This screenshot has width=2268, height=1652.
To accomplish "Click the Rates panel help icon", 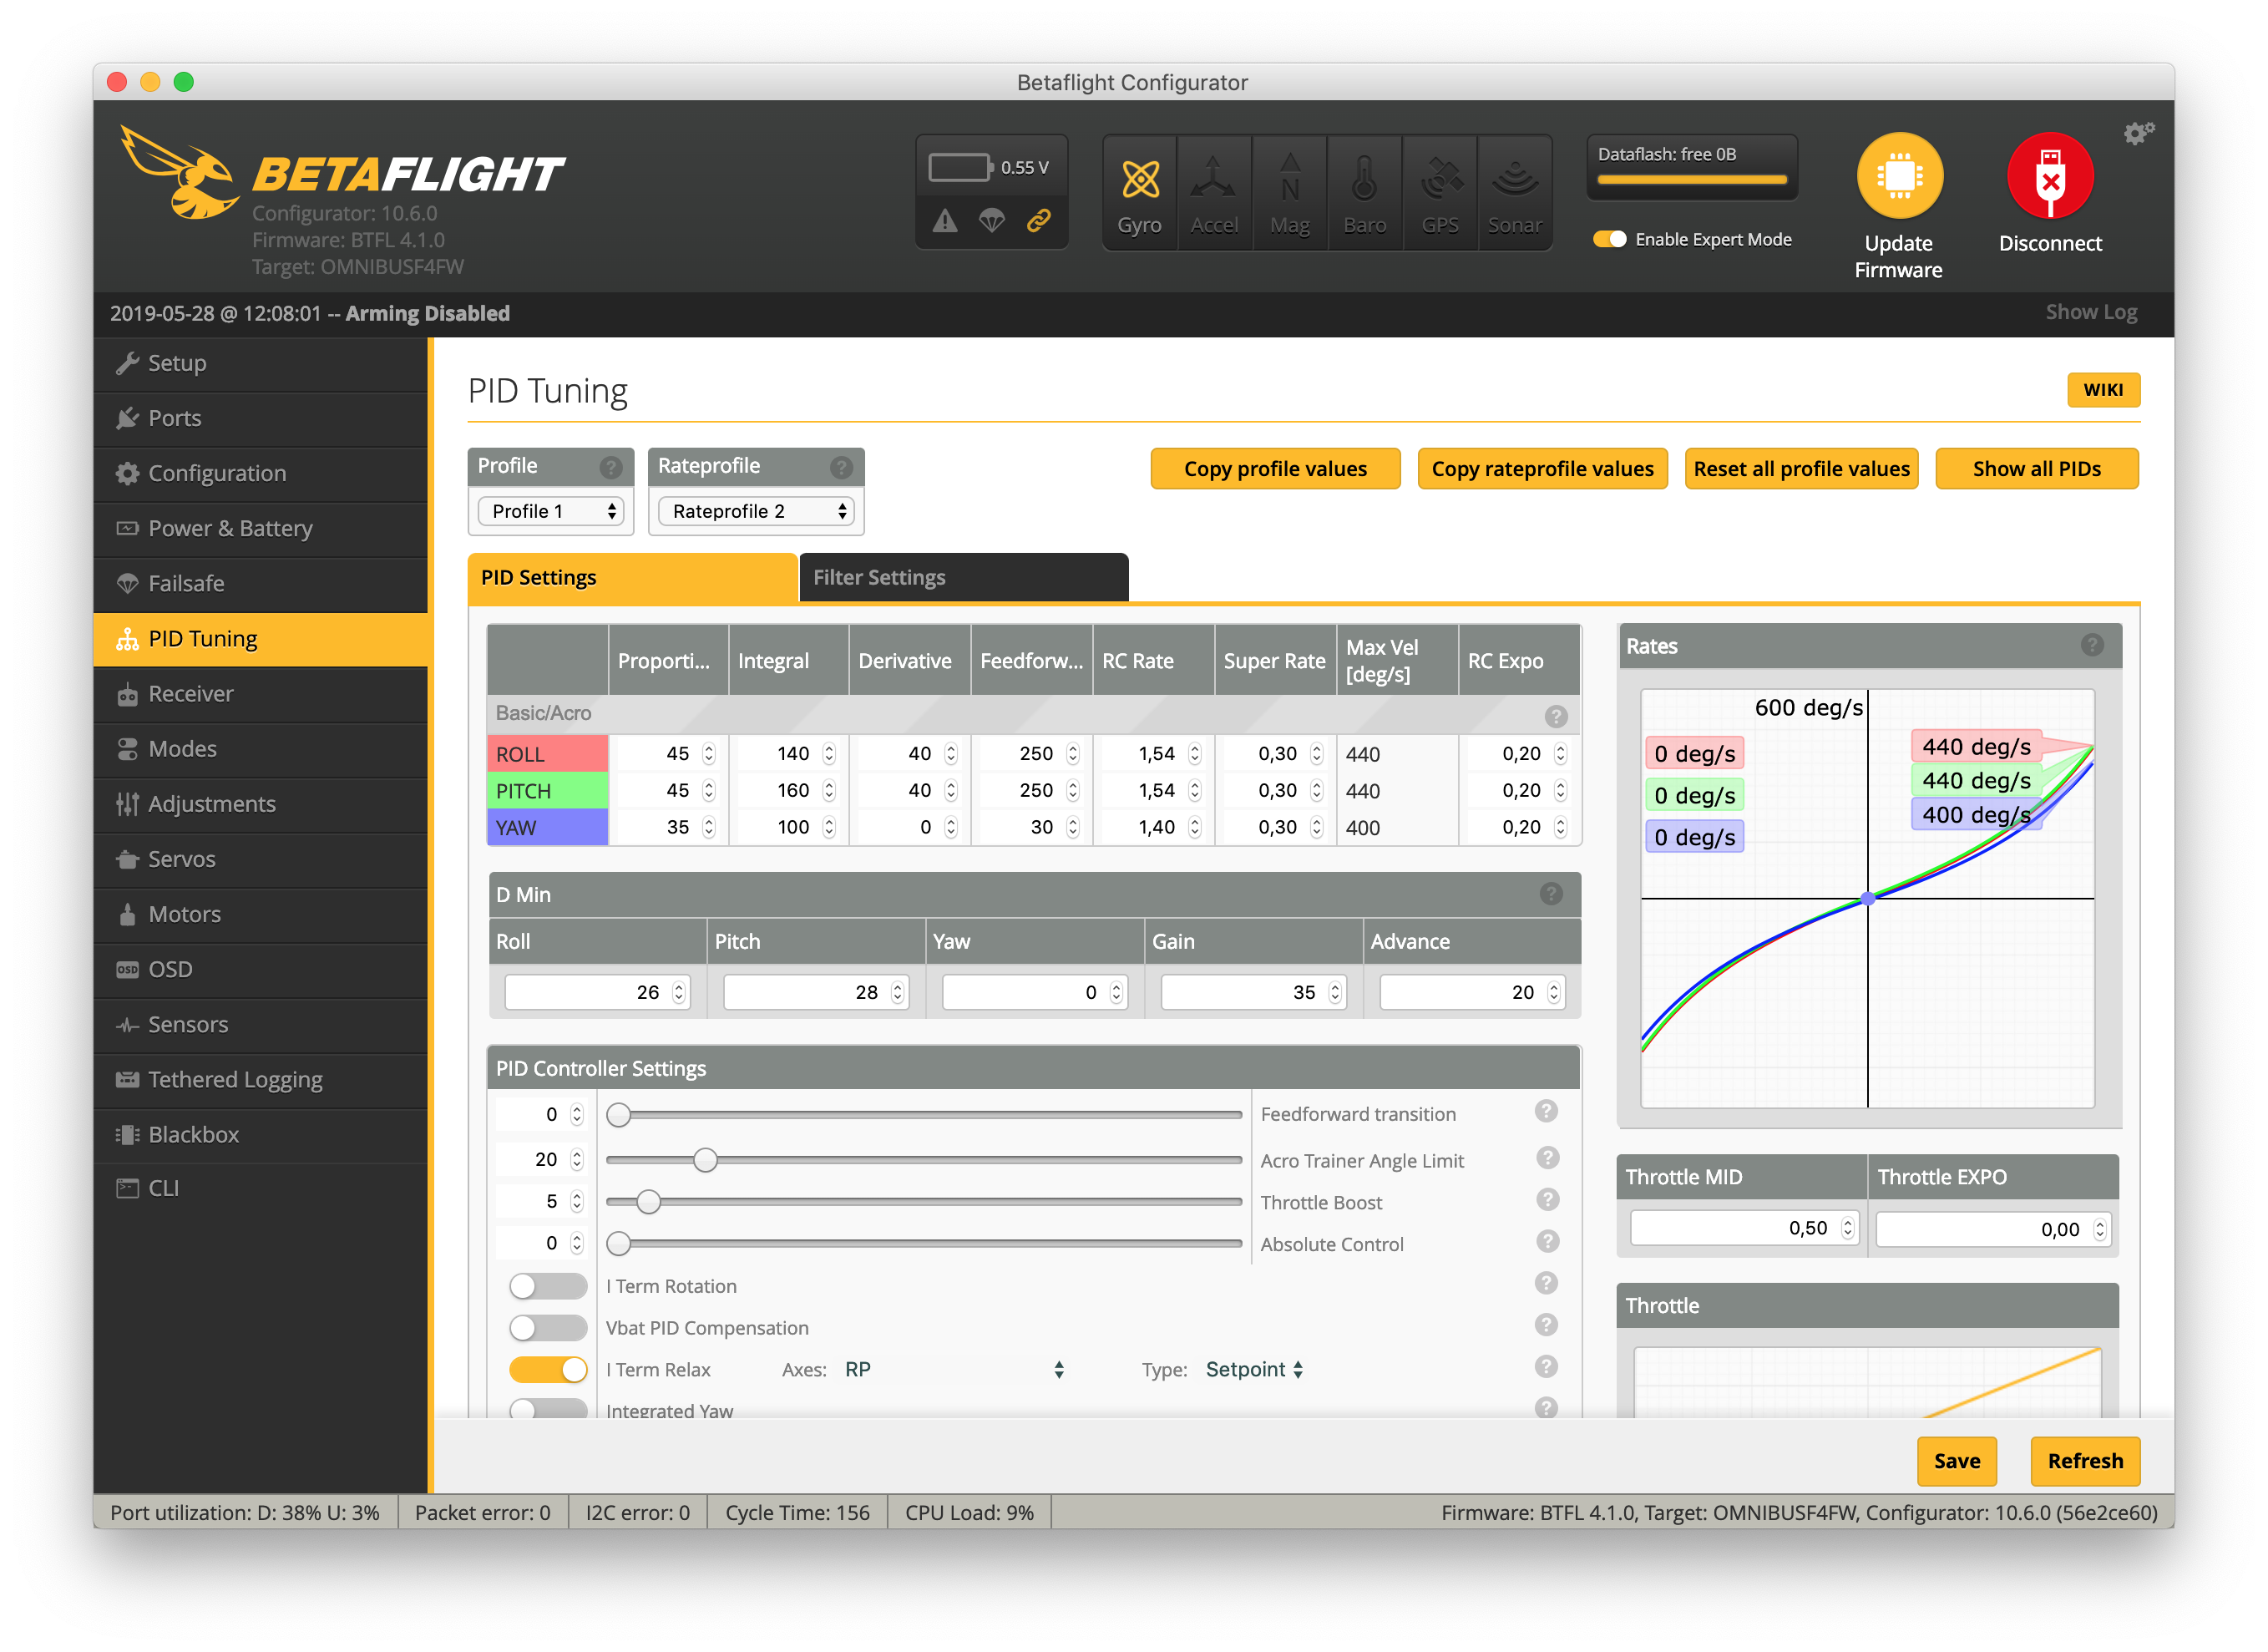I will [2091, 646].
